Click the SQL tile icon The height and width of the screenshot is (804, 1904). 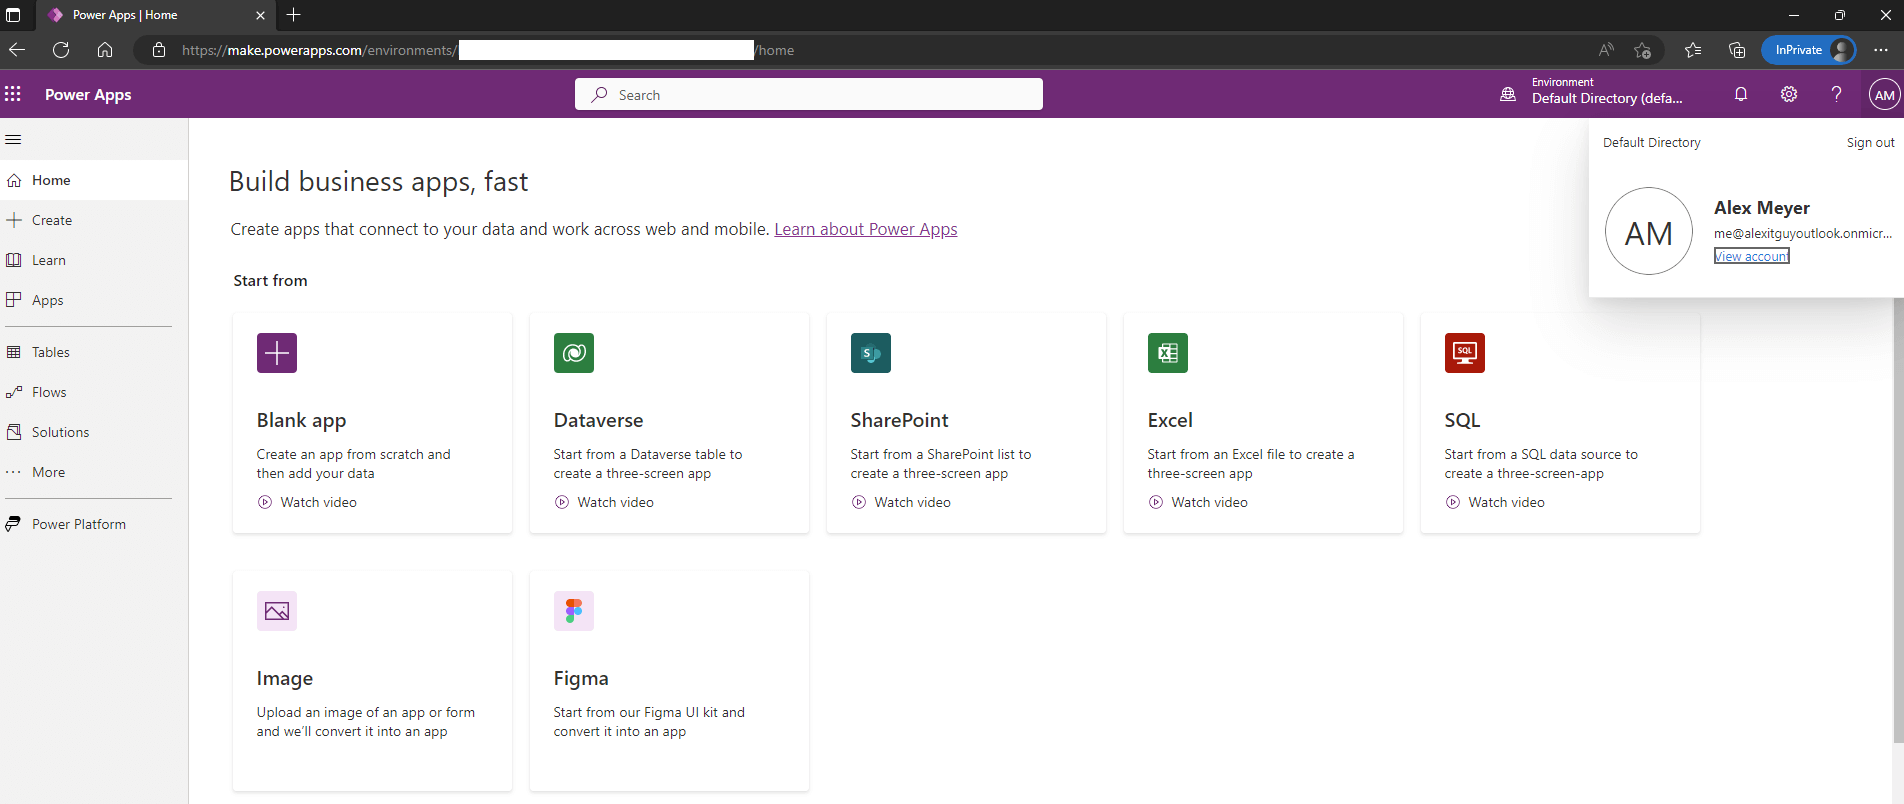point(1465,353)
